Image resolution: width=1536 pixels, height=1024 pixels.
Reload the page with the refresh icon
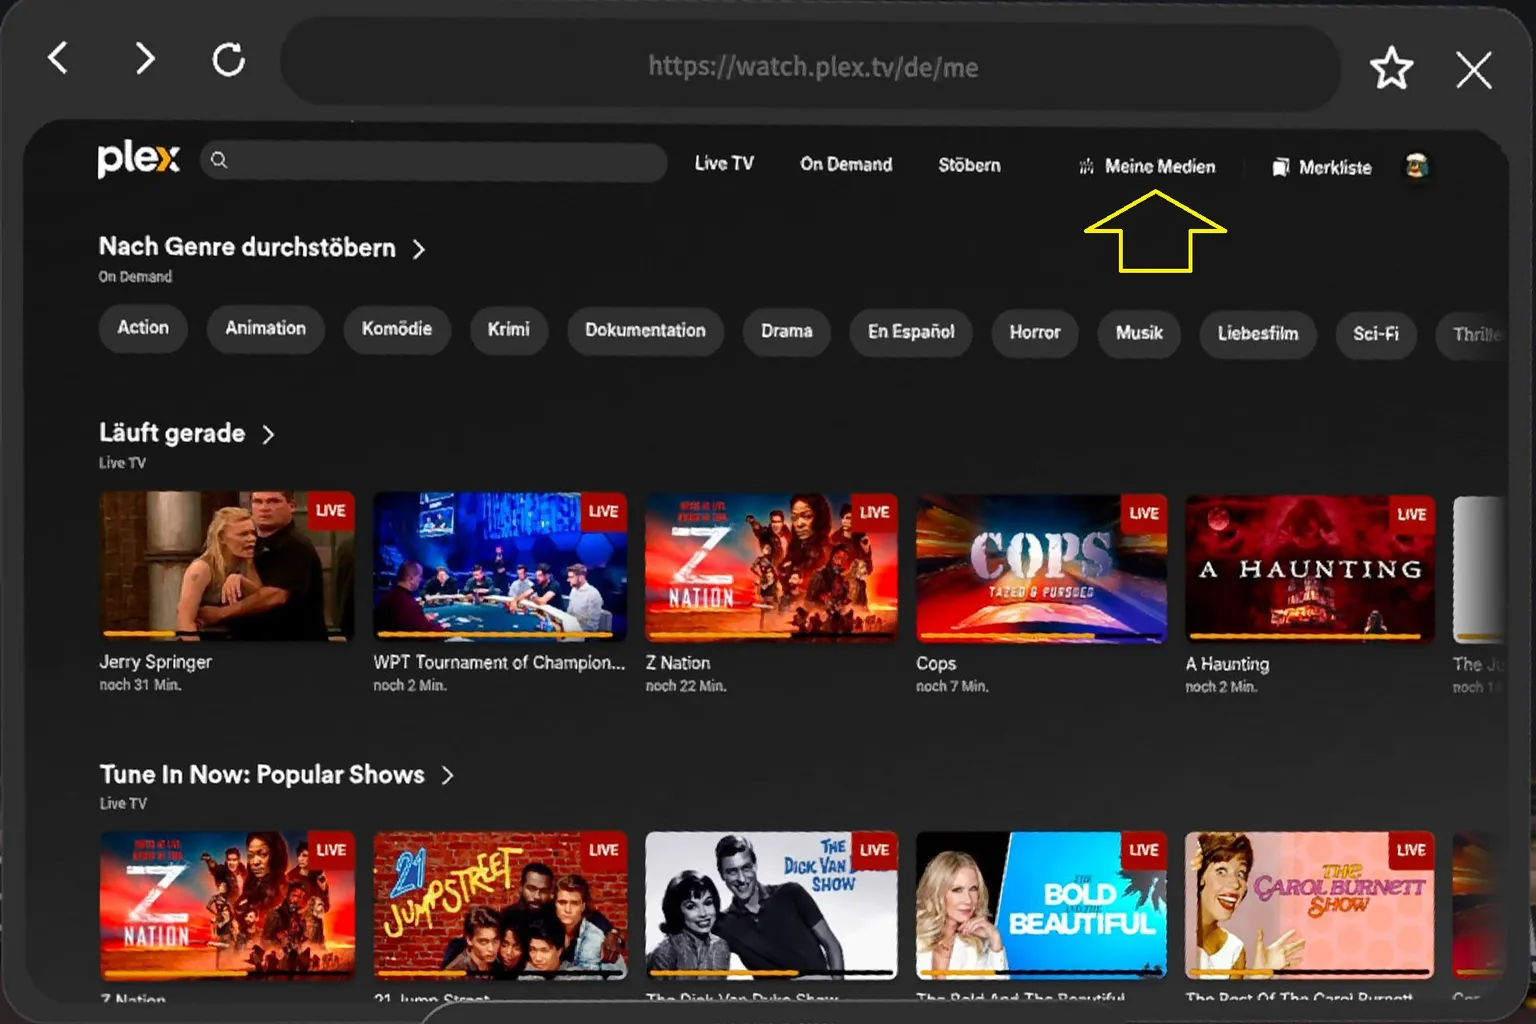(x=229, y=59)
